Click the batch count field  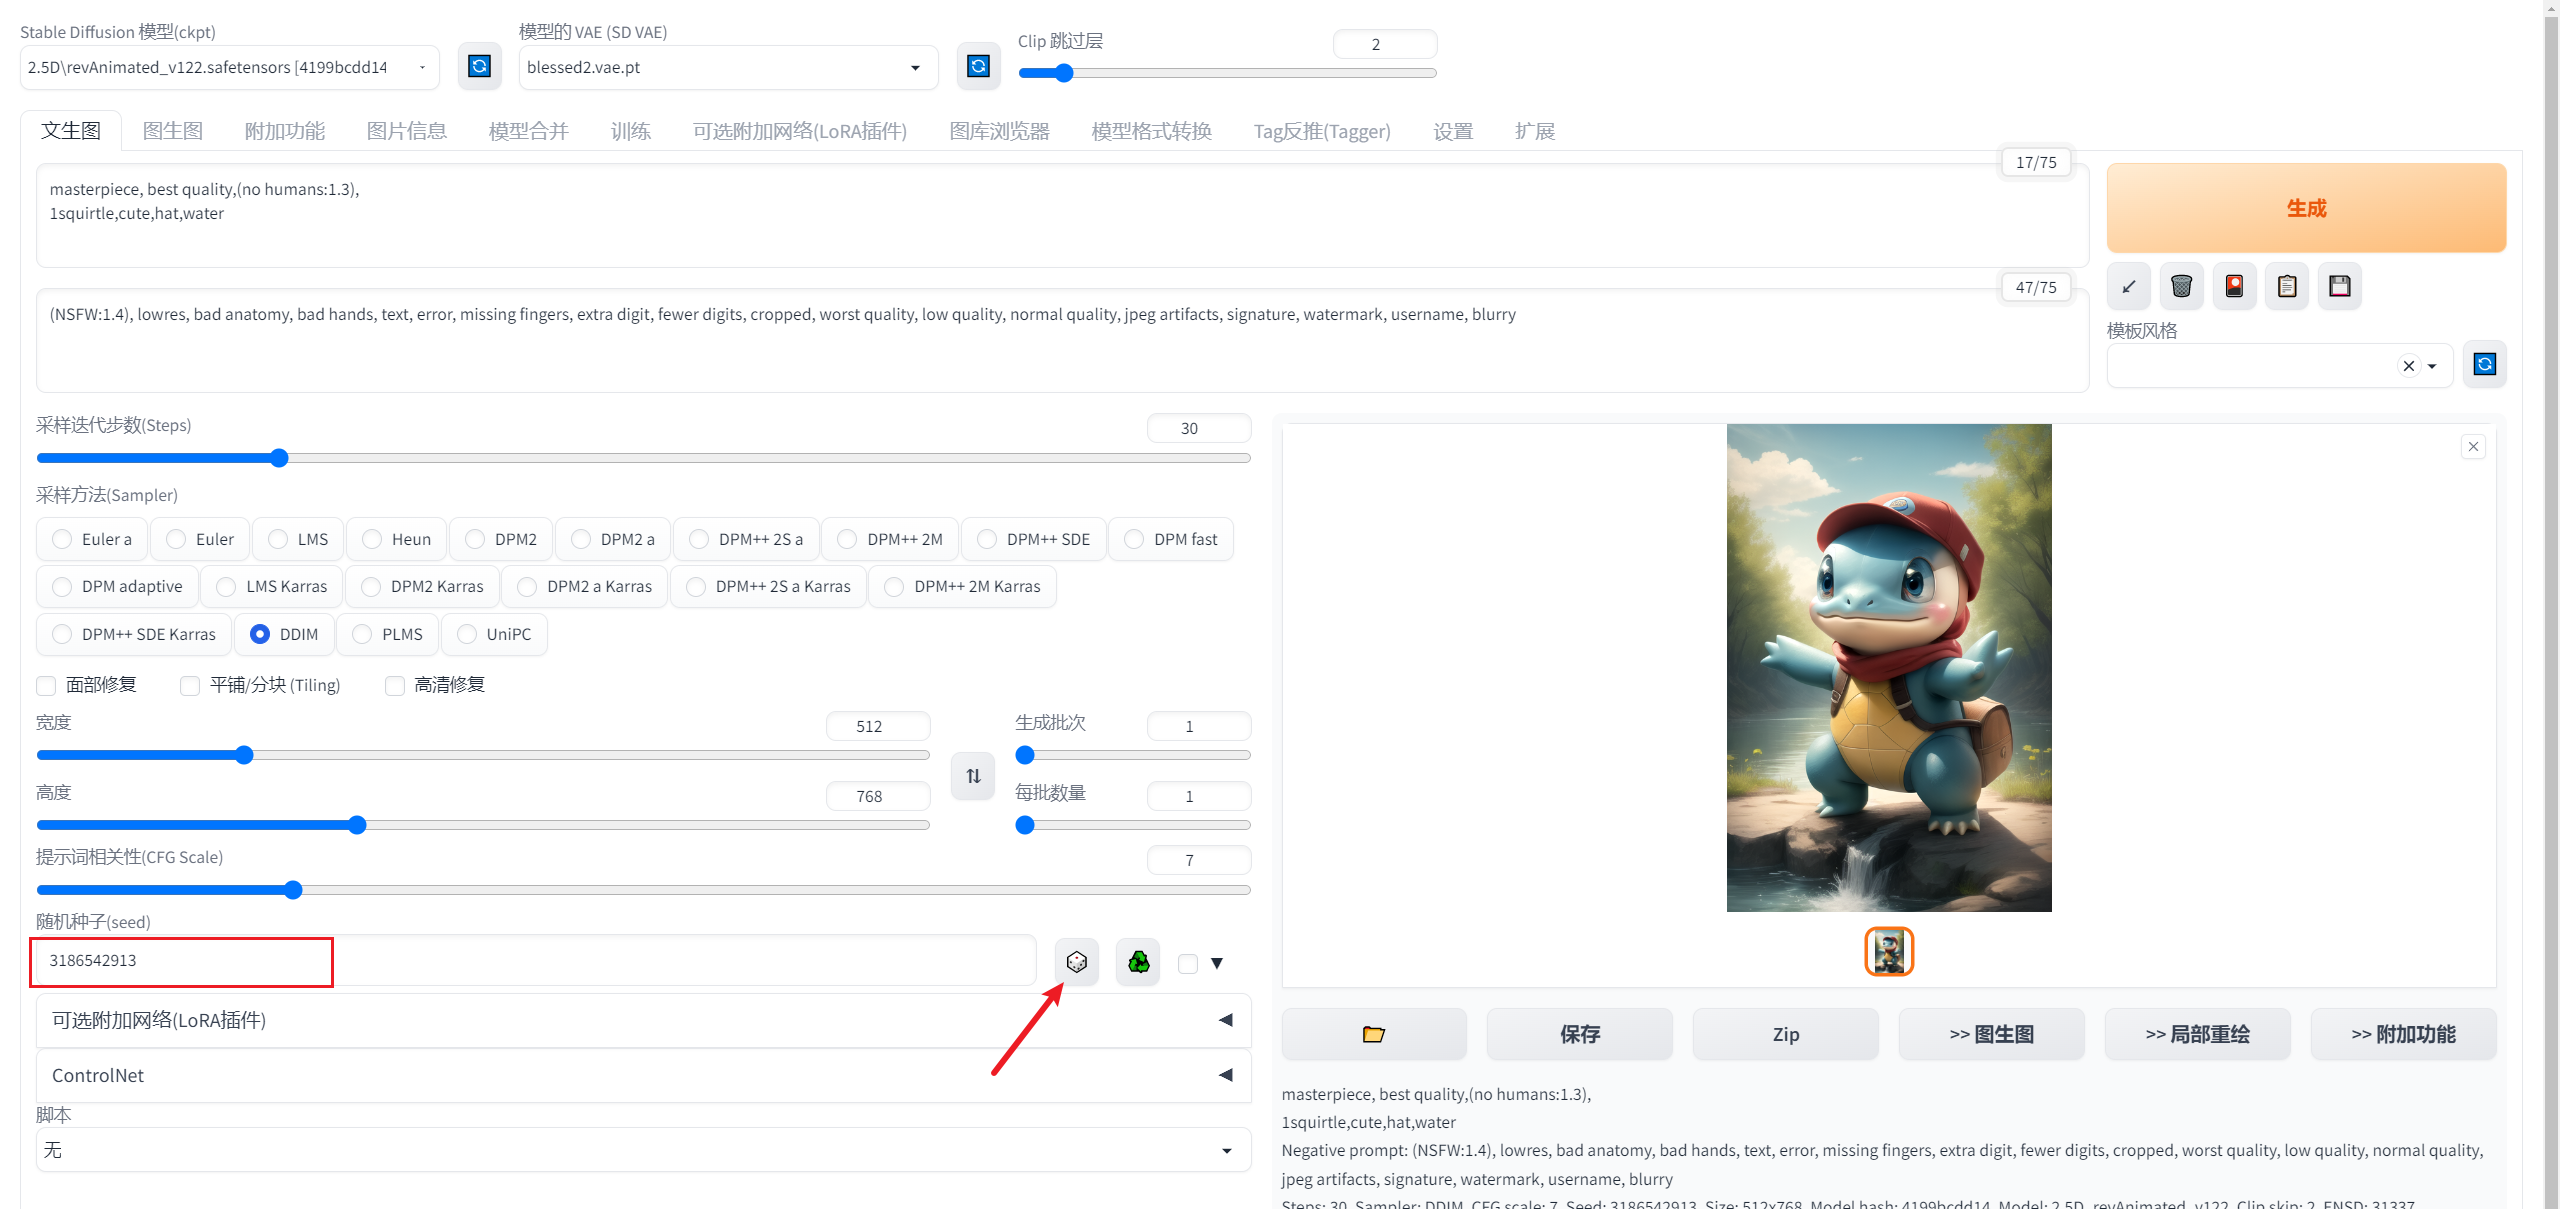click(1198, 726)
